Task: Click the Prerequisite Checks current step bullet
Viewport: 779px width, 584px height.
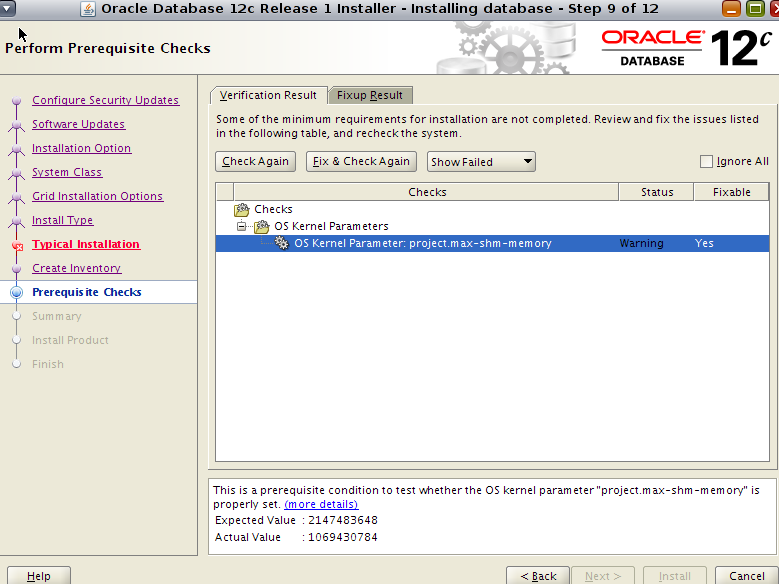Action: coord(16,292)
